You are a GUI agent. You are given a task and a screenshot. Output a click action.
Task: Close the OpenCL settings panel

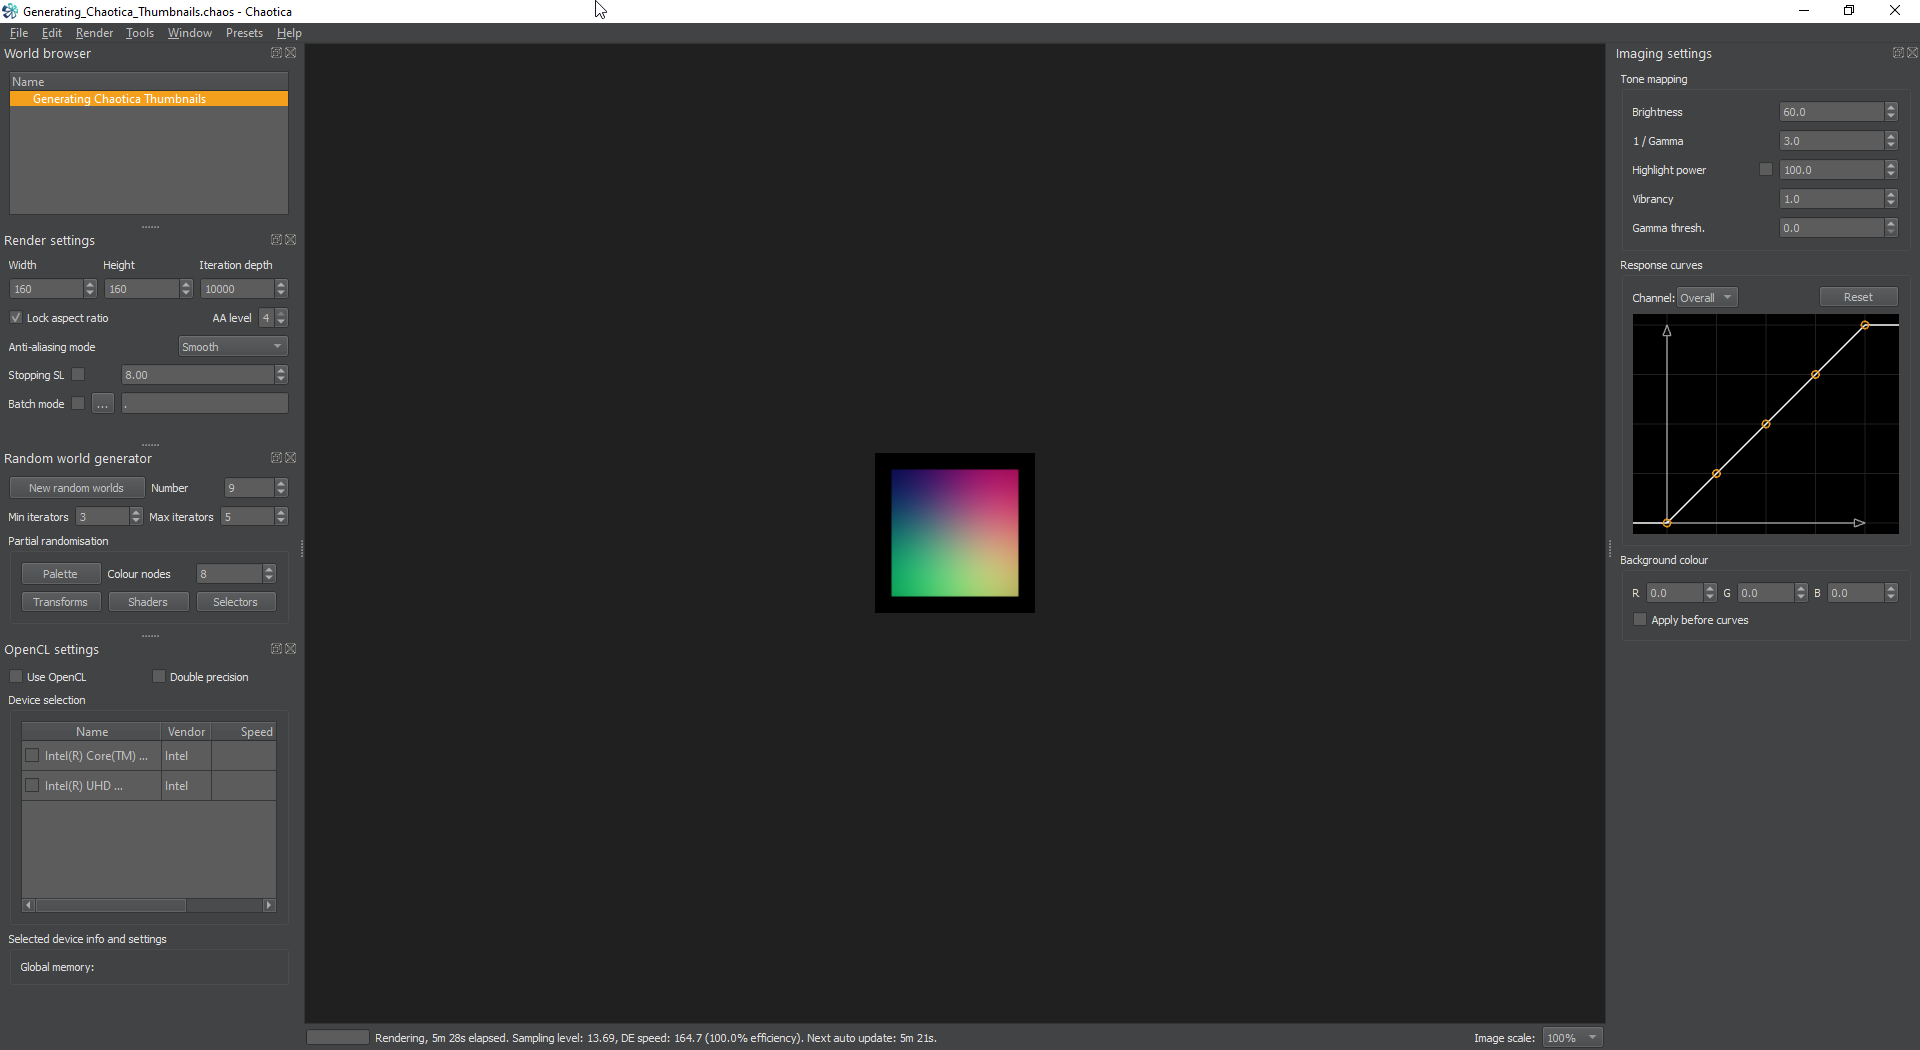coord(291,649)
